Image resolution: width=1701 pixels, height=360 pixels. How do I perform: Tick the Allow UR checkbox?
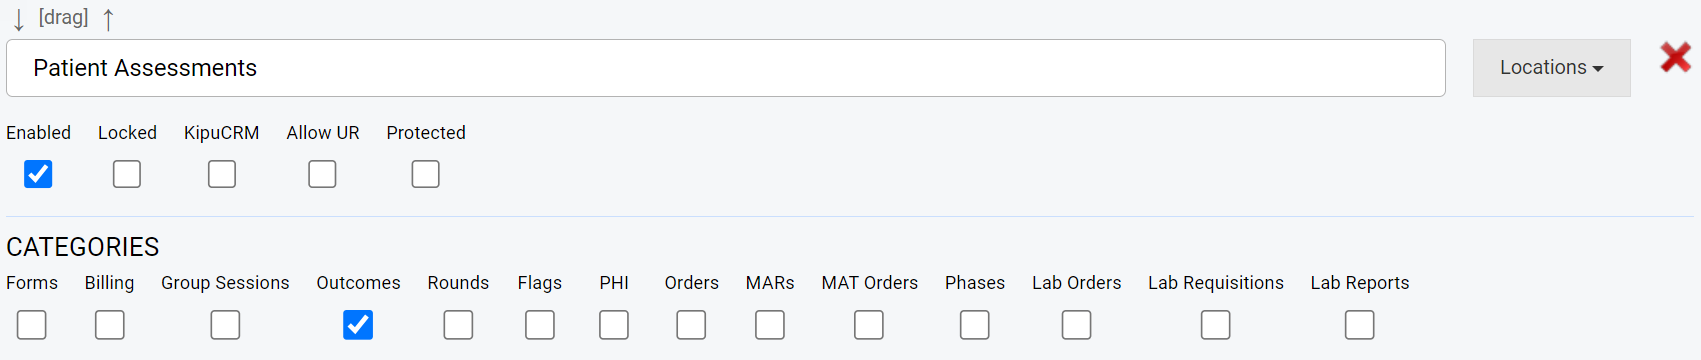(322, 174)
